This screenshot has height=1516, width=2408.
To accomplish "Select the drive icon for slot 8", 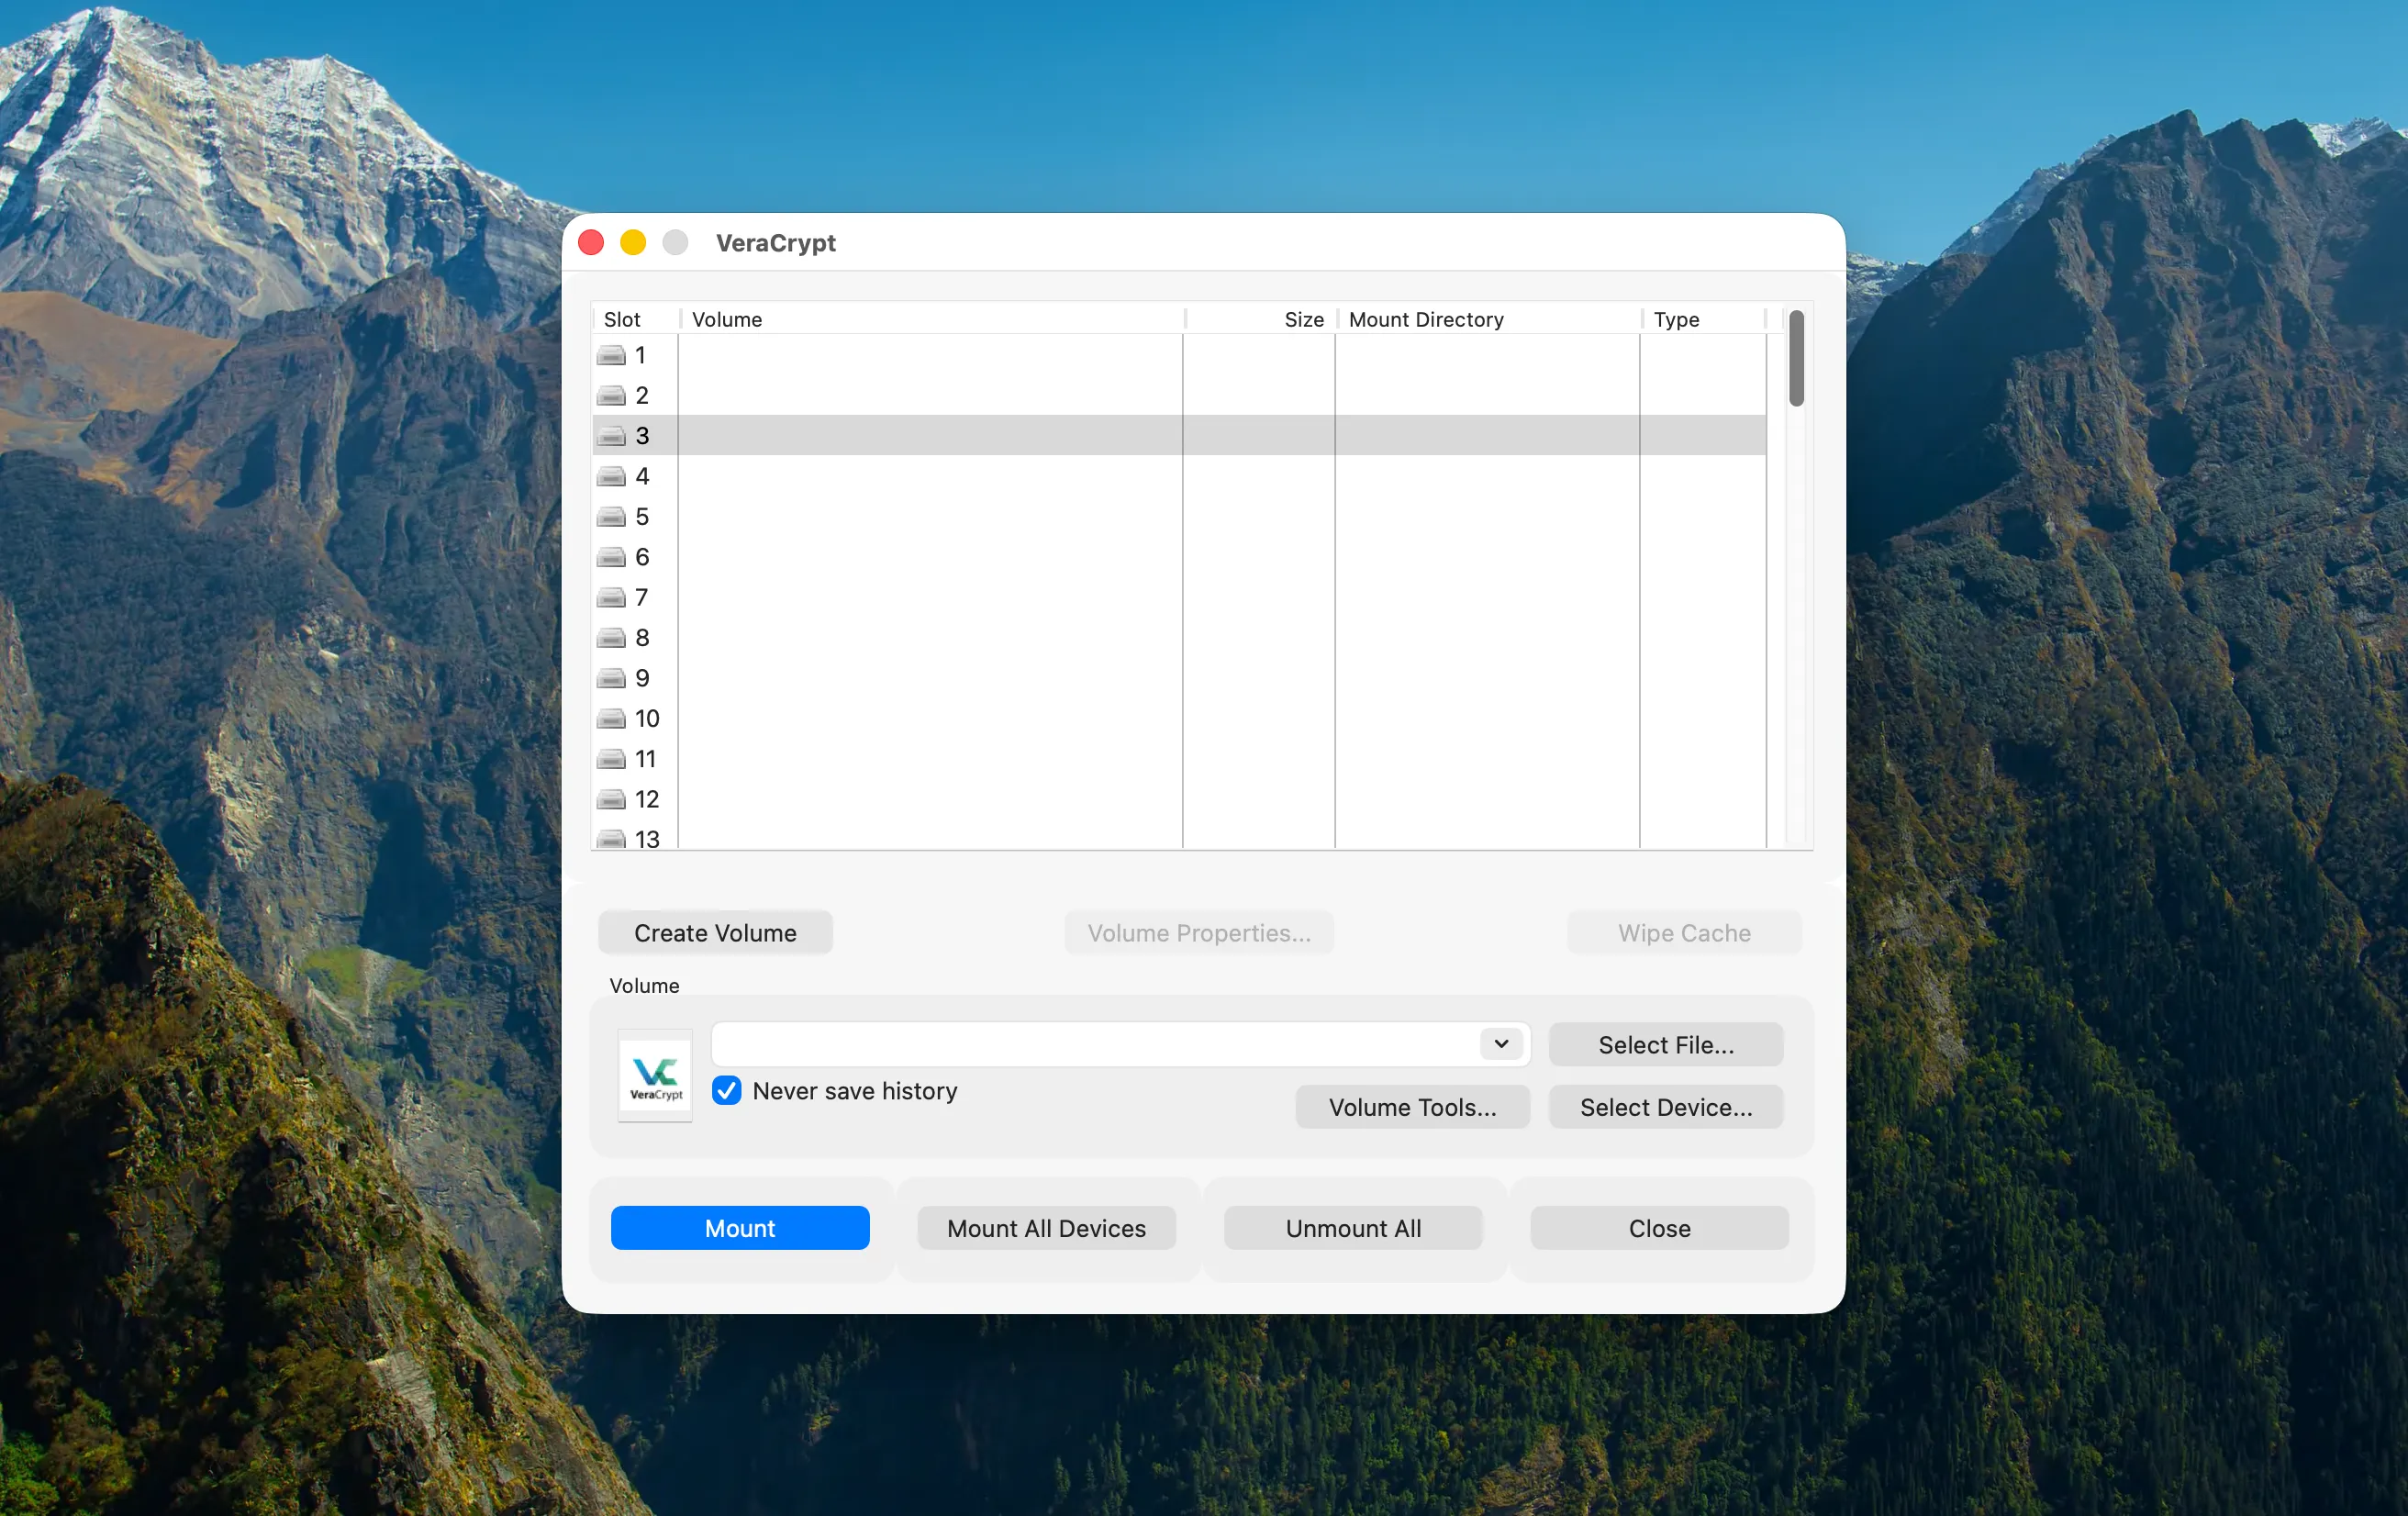I will (611, 638).
